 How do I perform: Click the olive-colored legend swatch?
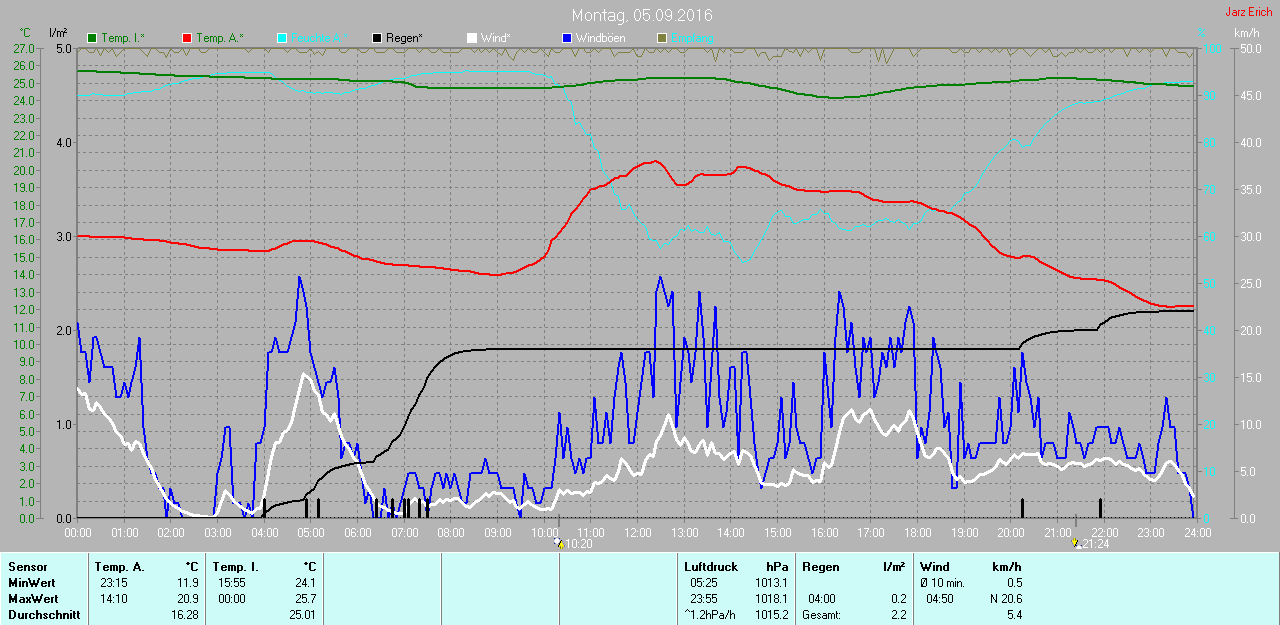click(x=661, y=38)
